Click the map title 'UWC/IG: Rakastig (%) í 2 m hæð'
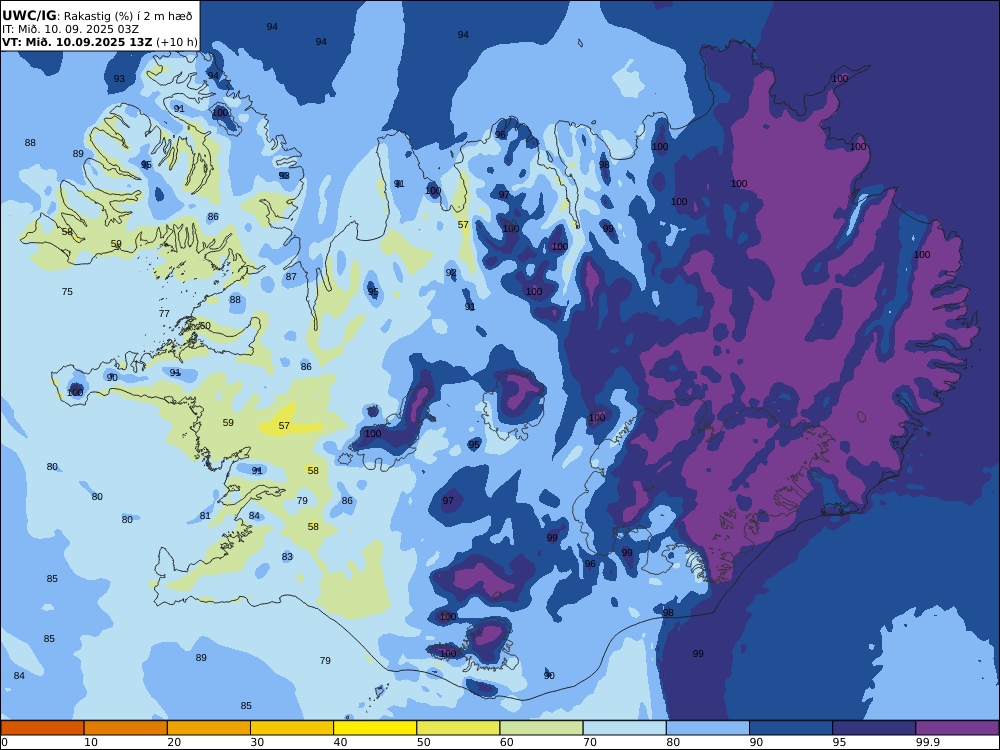Screen dimensions: 1000x750 pos(97,16)
